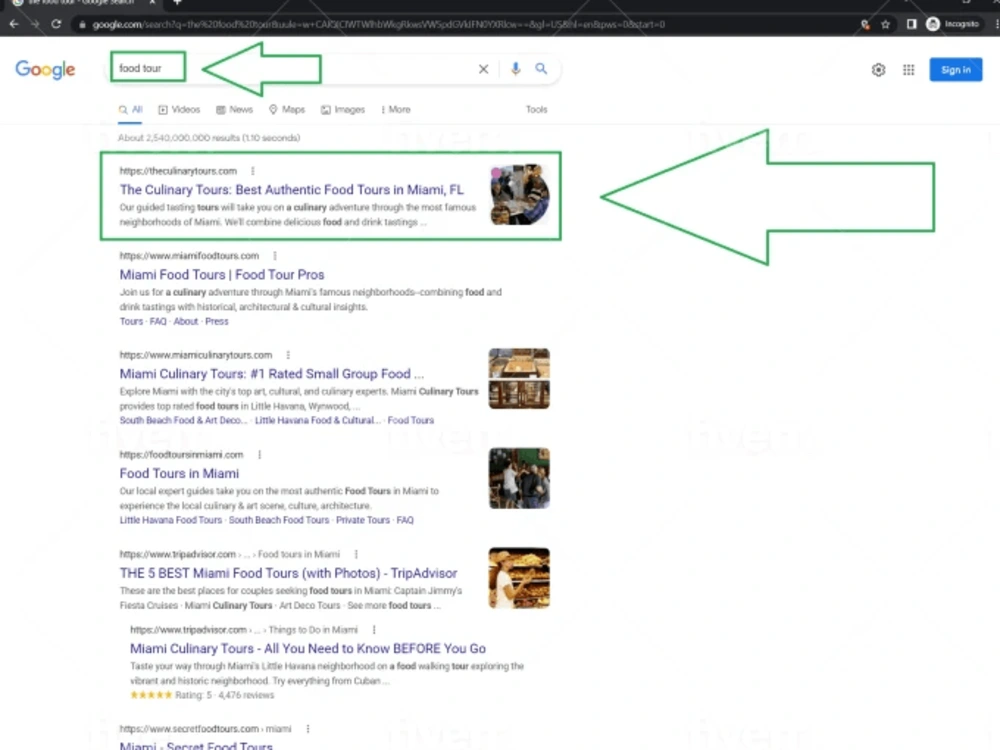Follow the Little Havana Food Tours sitelink
The image size is (1000, 750).
[x=170, y=520]
